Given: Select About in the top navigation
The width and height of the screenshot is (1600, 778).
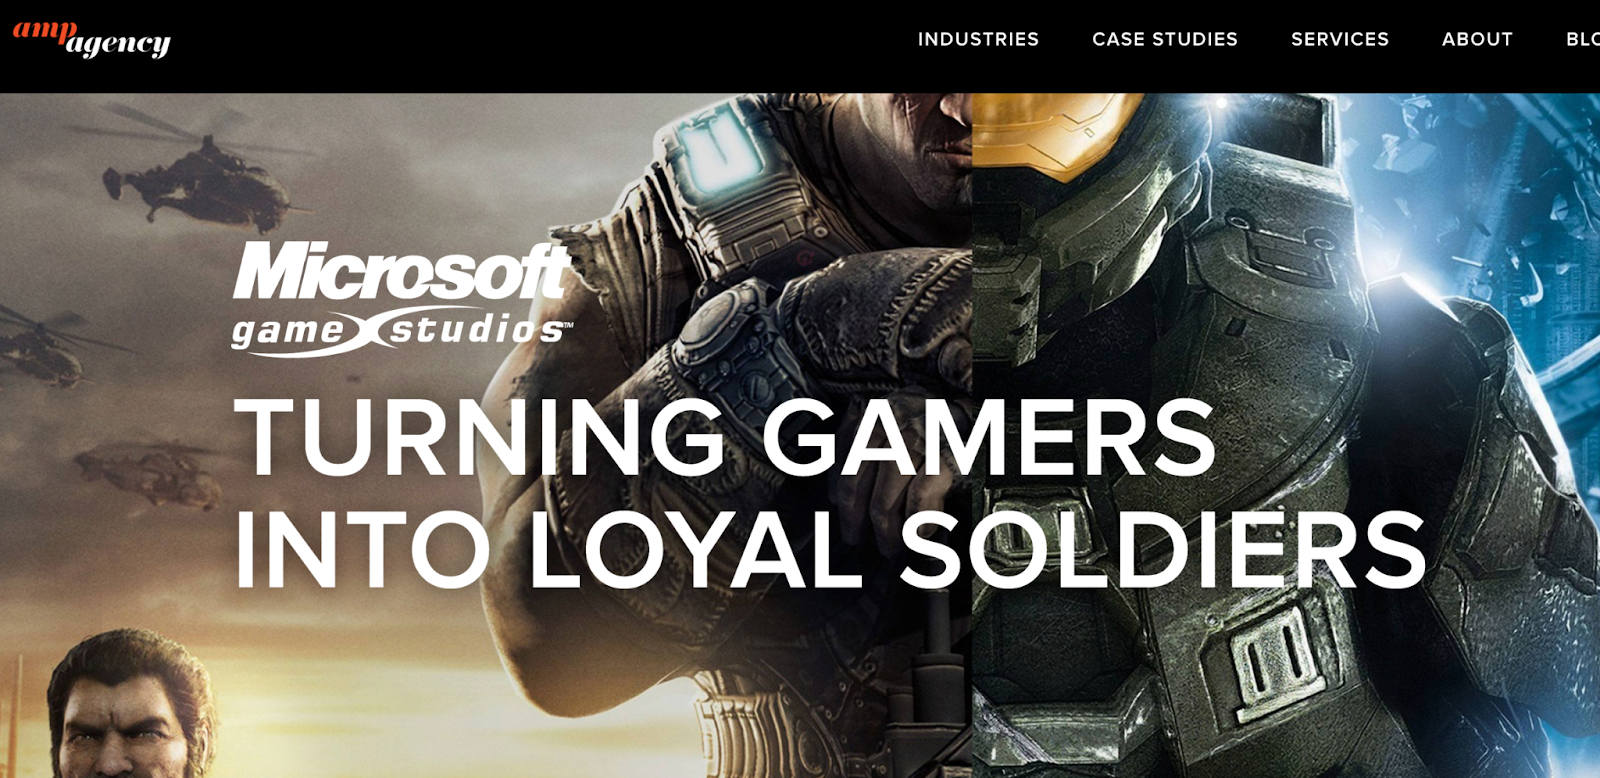Looking at the screenshot, I should (1477, 39).
